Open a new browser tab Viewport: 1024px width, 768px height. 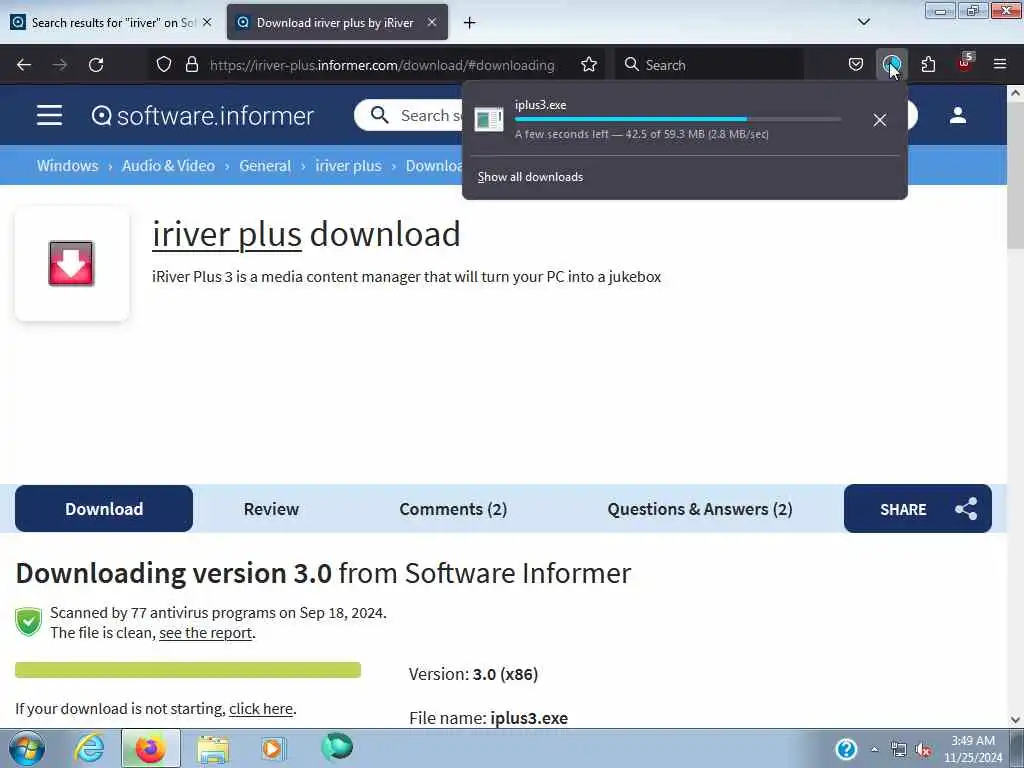click(x=469, y=23)
